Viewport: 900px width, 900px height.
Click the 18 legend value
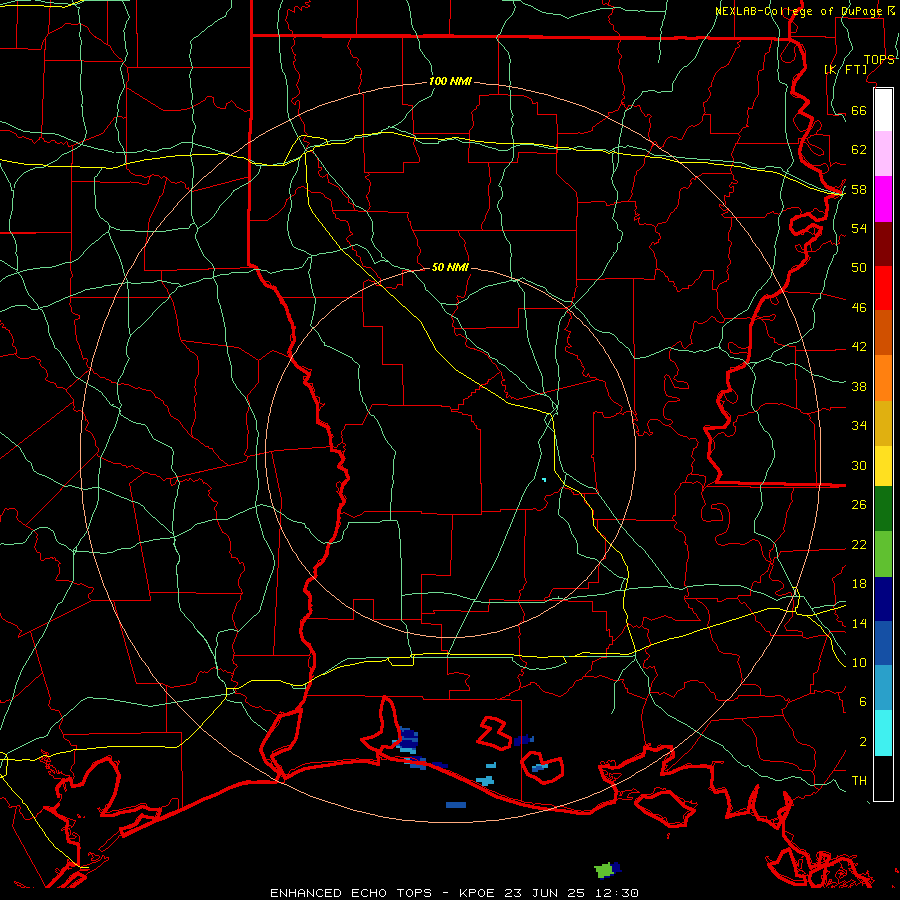859,584
